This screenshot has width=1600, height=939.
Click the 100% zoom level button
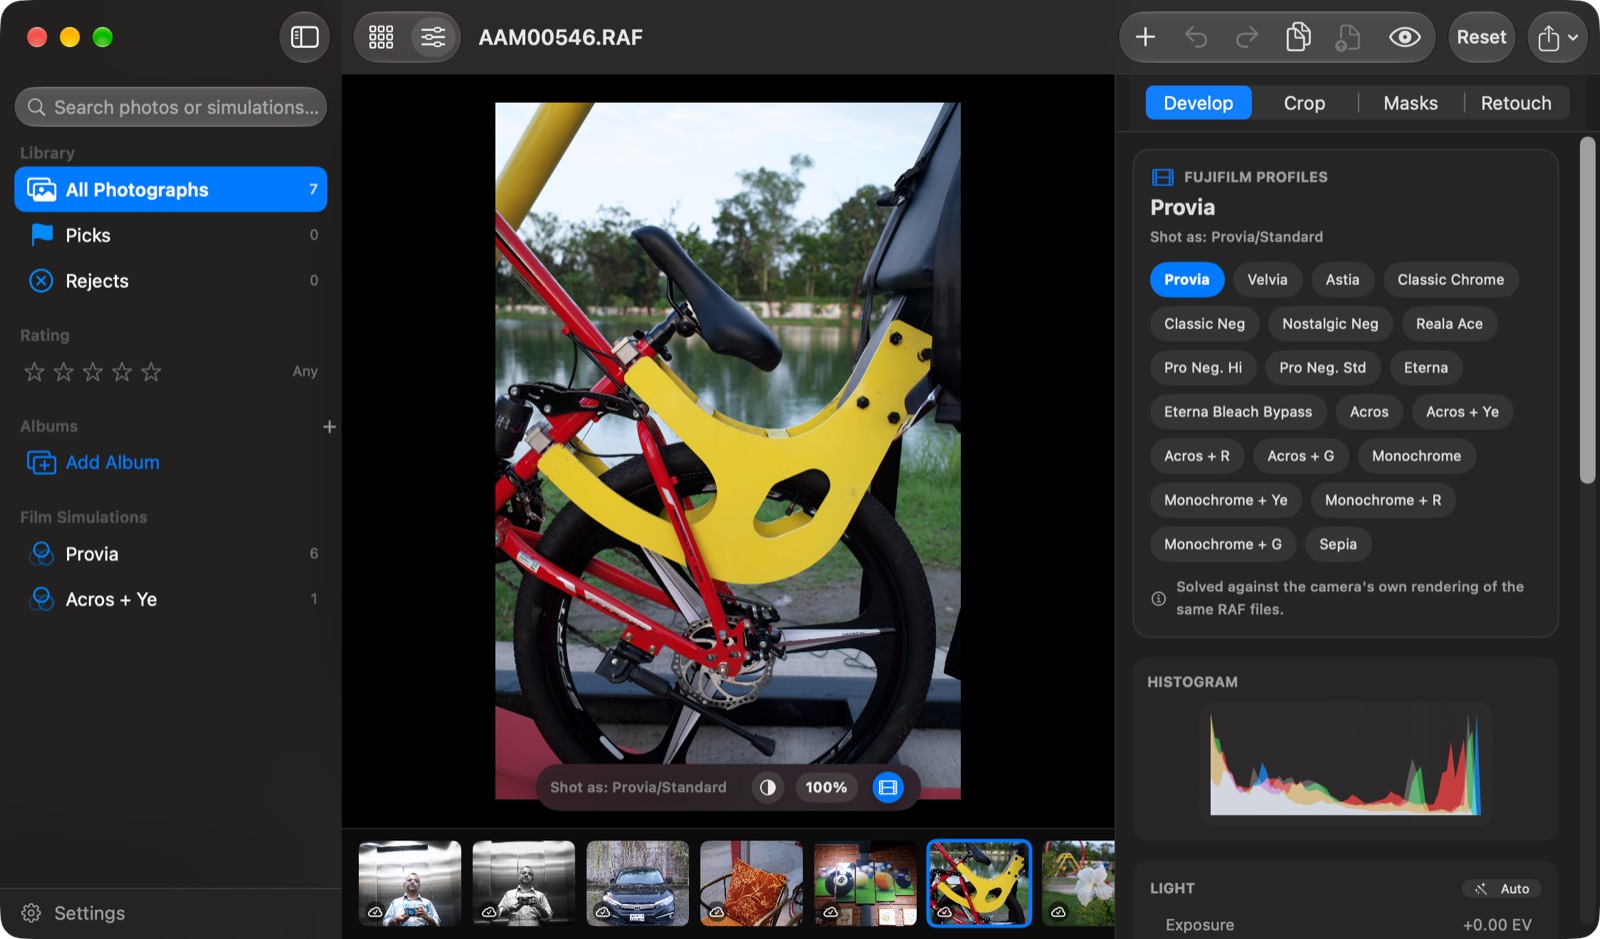coord(826,787)
